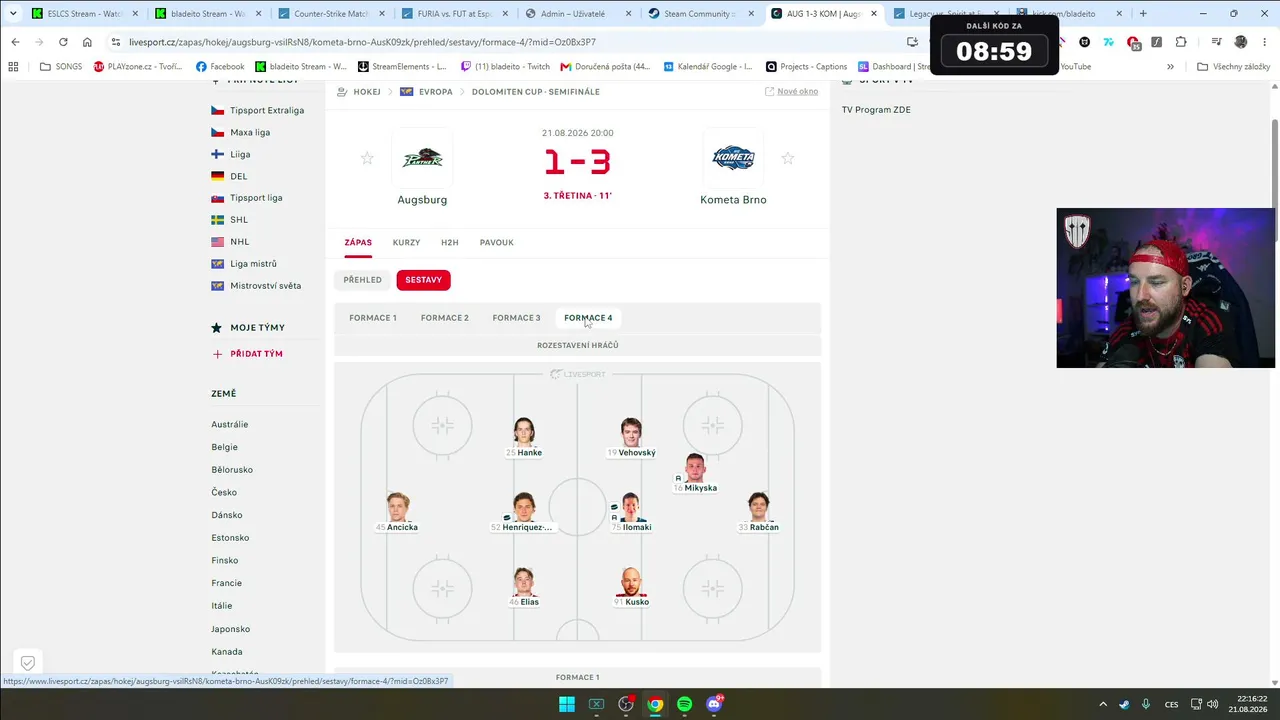Expand the Bělorusko country entry
This screenshot has width=1280, height=720.
pos(232,470)
